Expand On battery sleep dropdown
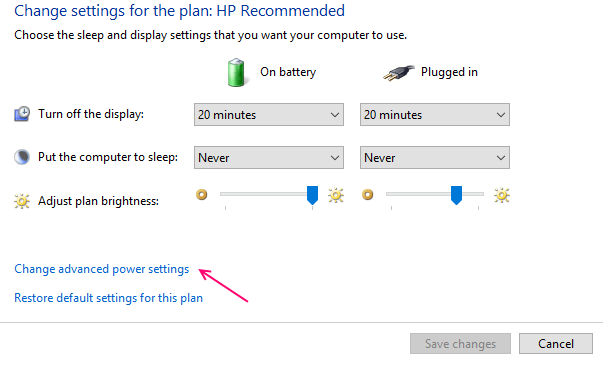603x378 pixels. click(x=269, y=158)
